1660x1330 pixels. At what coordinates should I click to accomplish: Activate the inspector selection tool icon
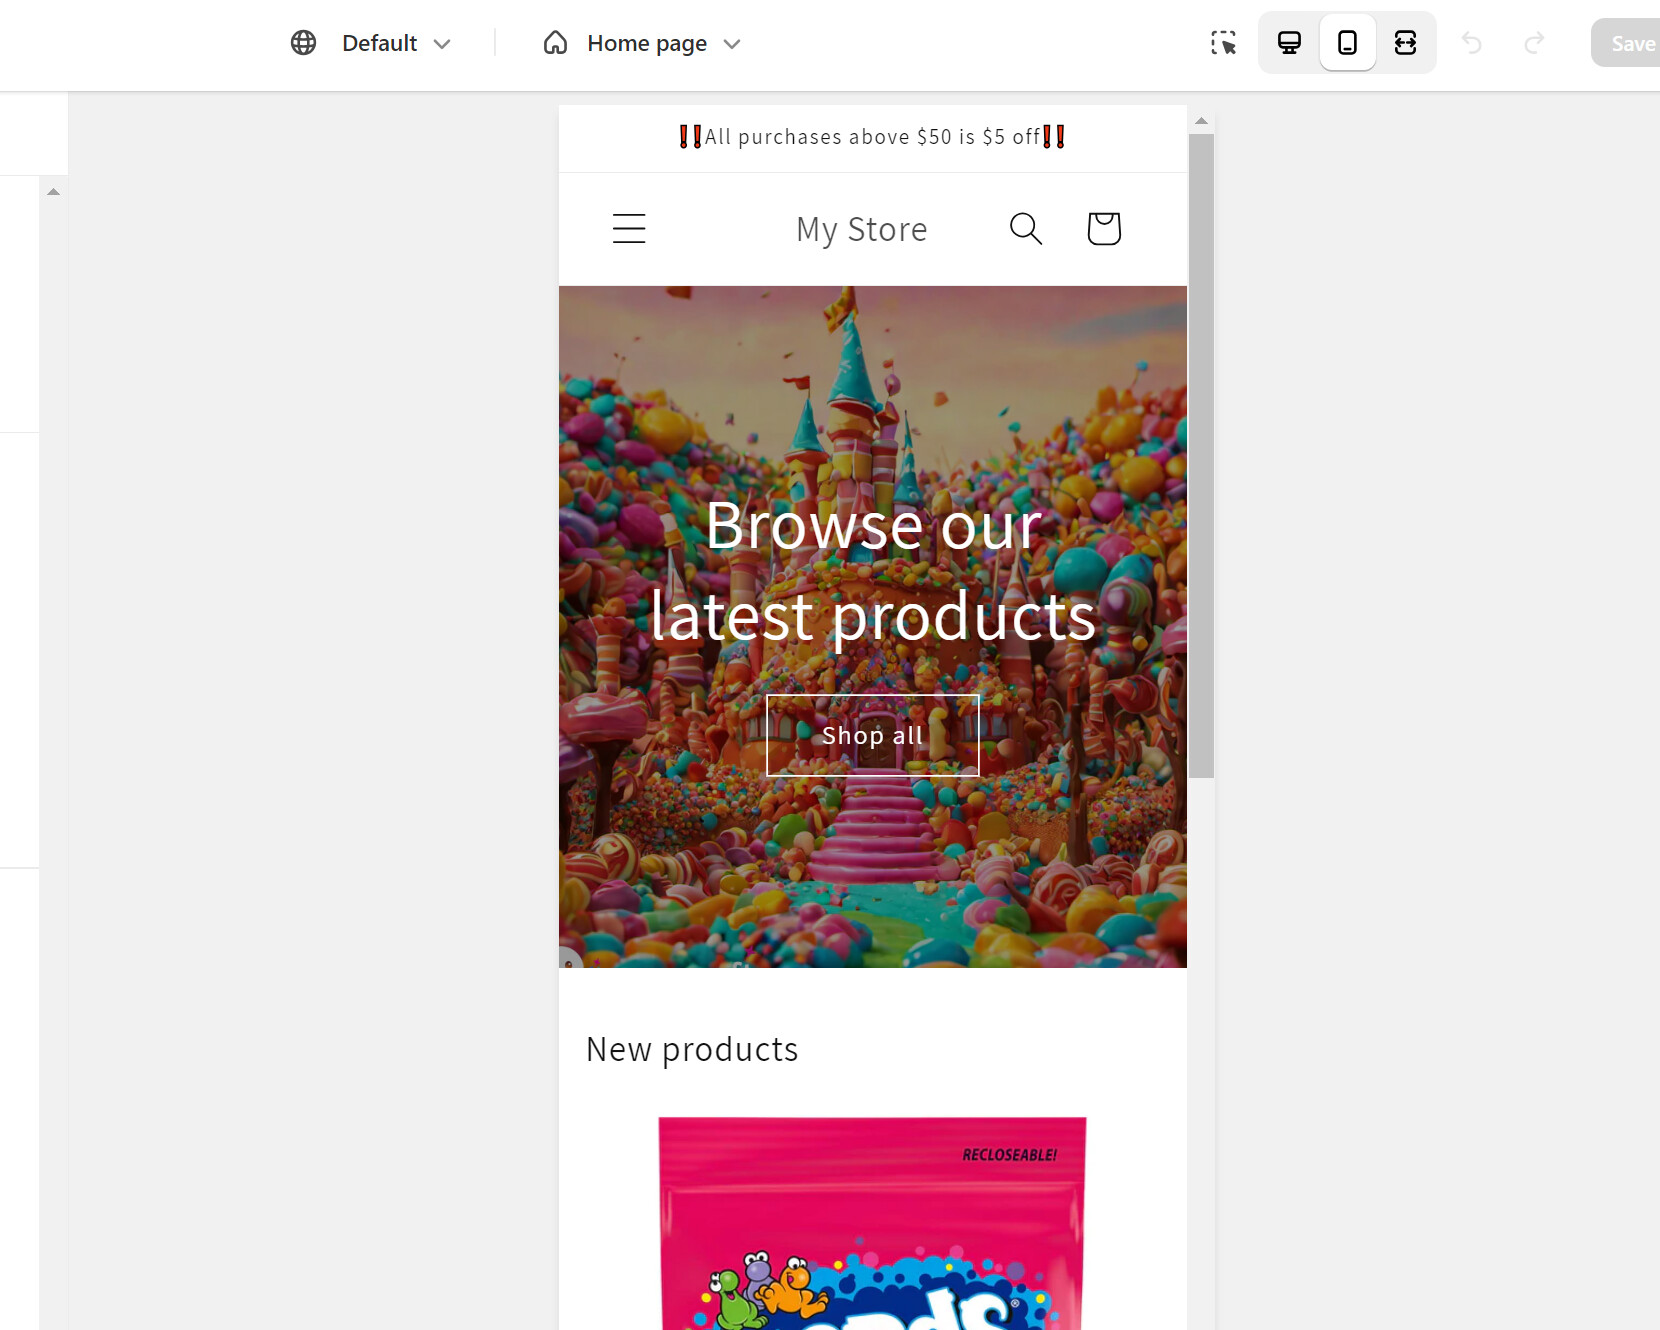coord(1223,43)
